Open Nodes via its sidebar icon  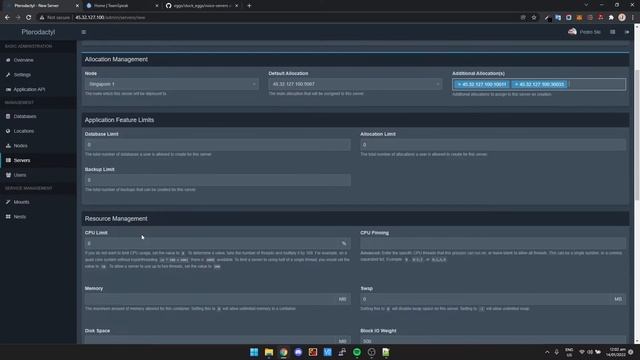click(8, 146)
